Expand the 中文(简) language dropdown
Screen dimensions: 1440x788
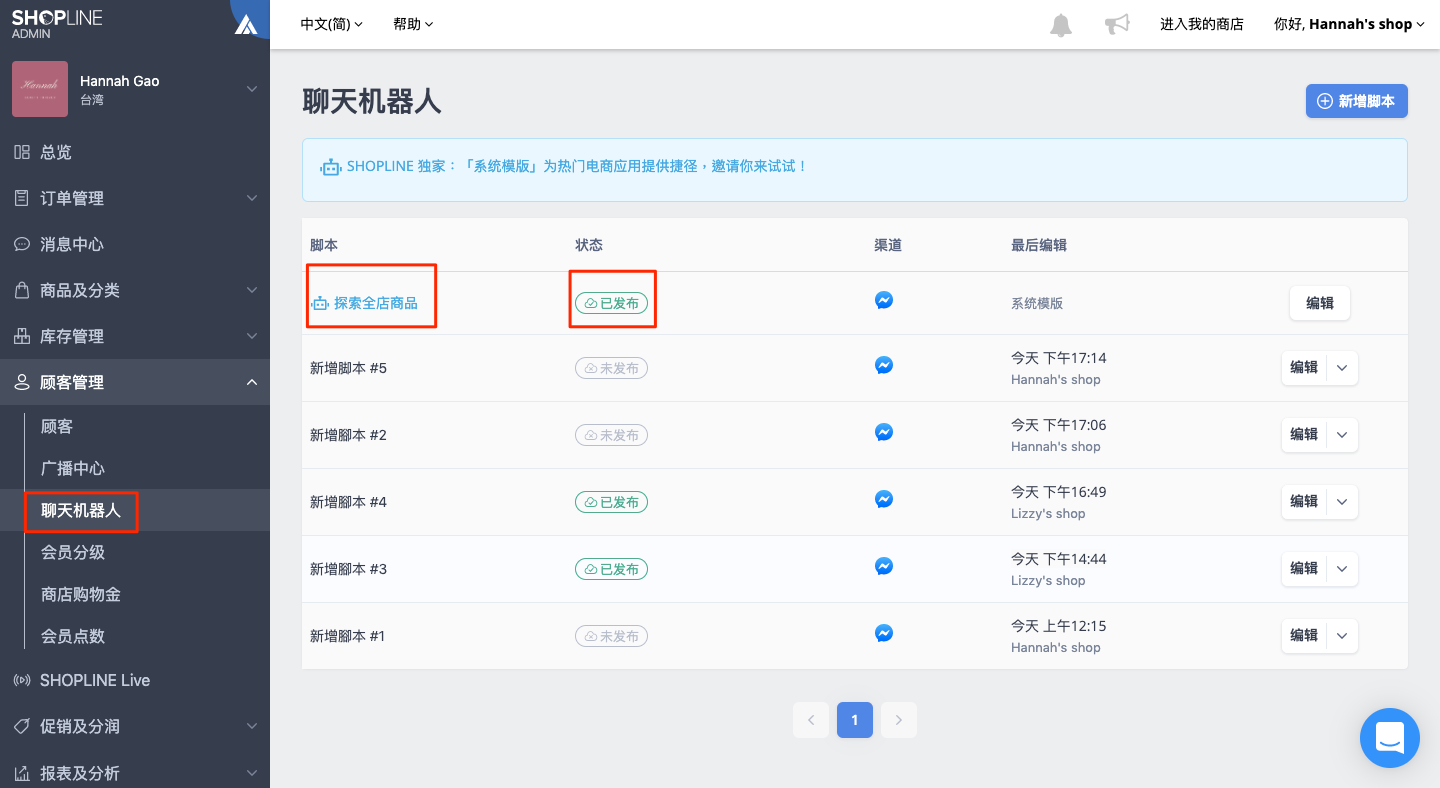(332, 24)
